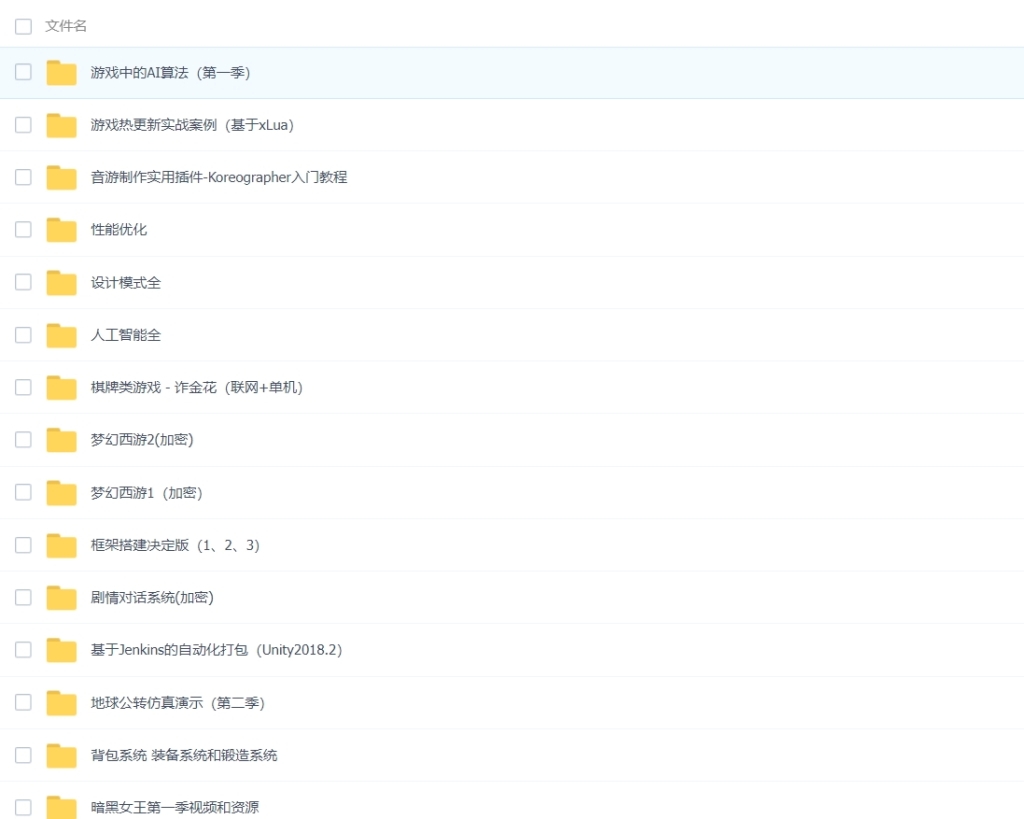Open the 设计模式全 folder
The image size is (1024, 819).
point(125,282)
